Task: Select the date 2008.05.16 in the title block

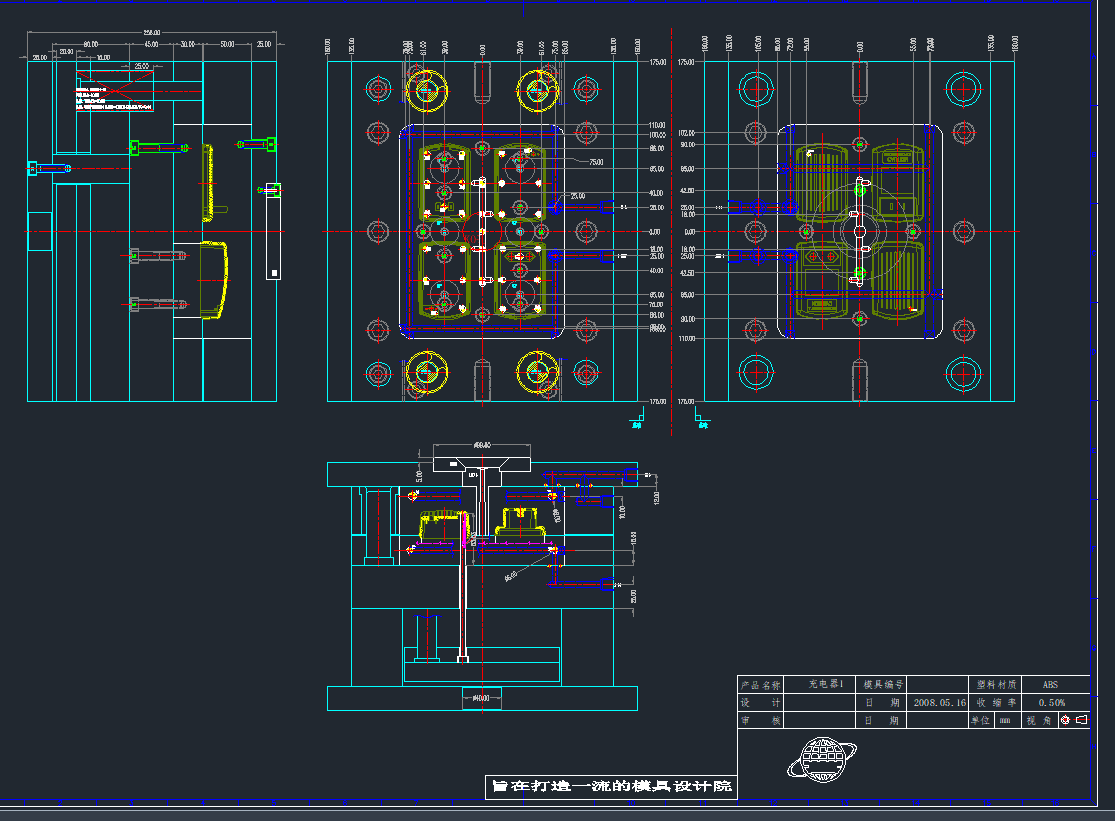Action: click(939, 703)
